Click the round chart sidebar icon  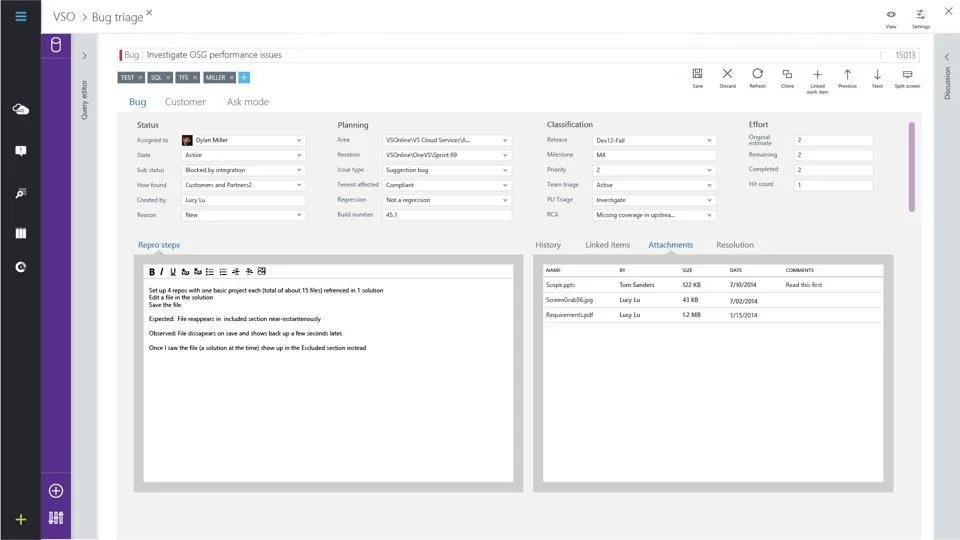coord(21,267)
